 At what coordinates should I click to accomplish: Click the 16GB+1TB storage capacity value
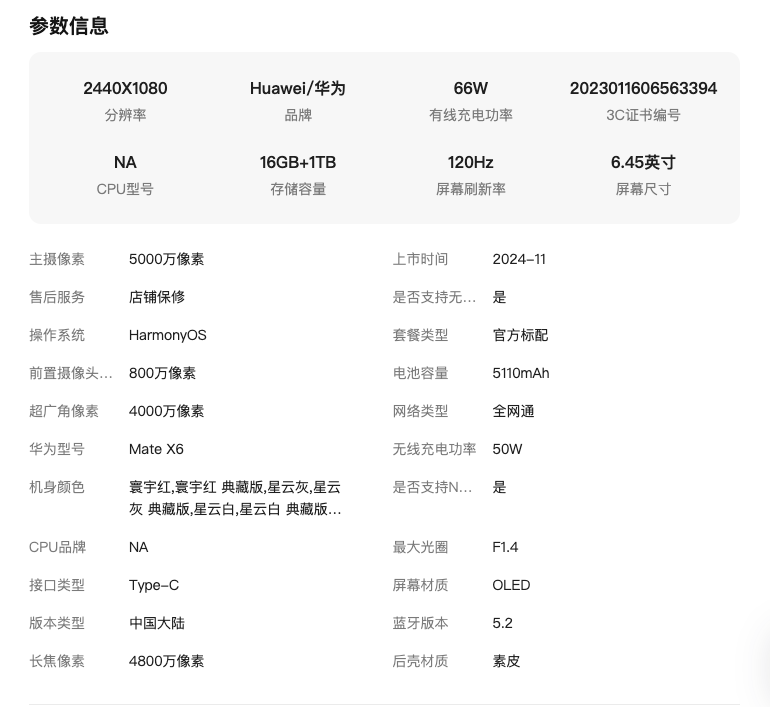pyautogui.click(x=297, y=162)
